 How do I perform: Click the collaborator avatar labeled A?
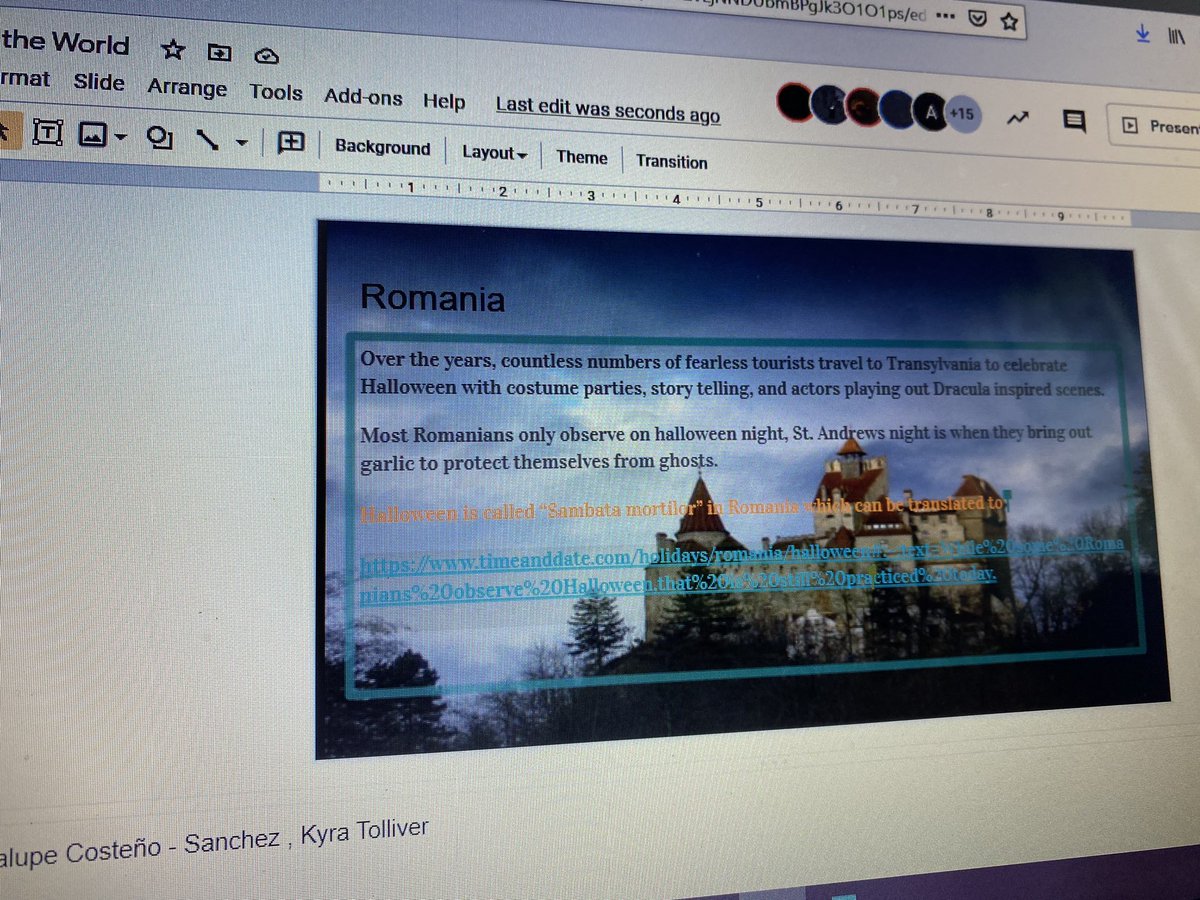(931, 111)
